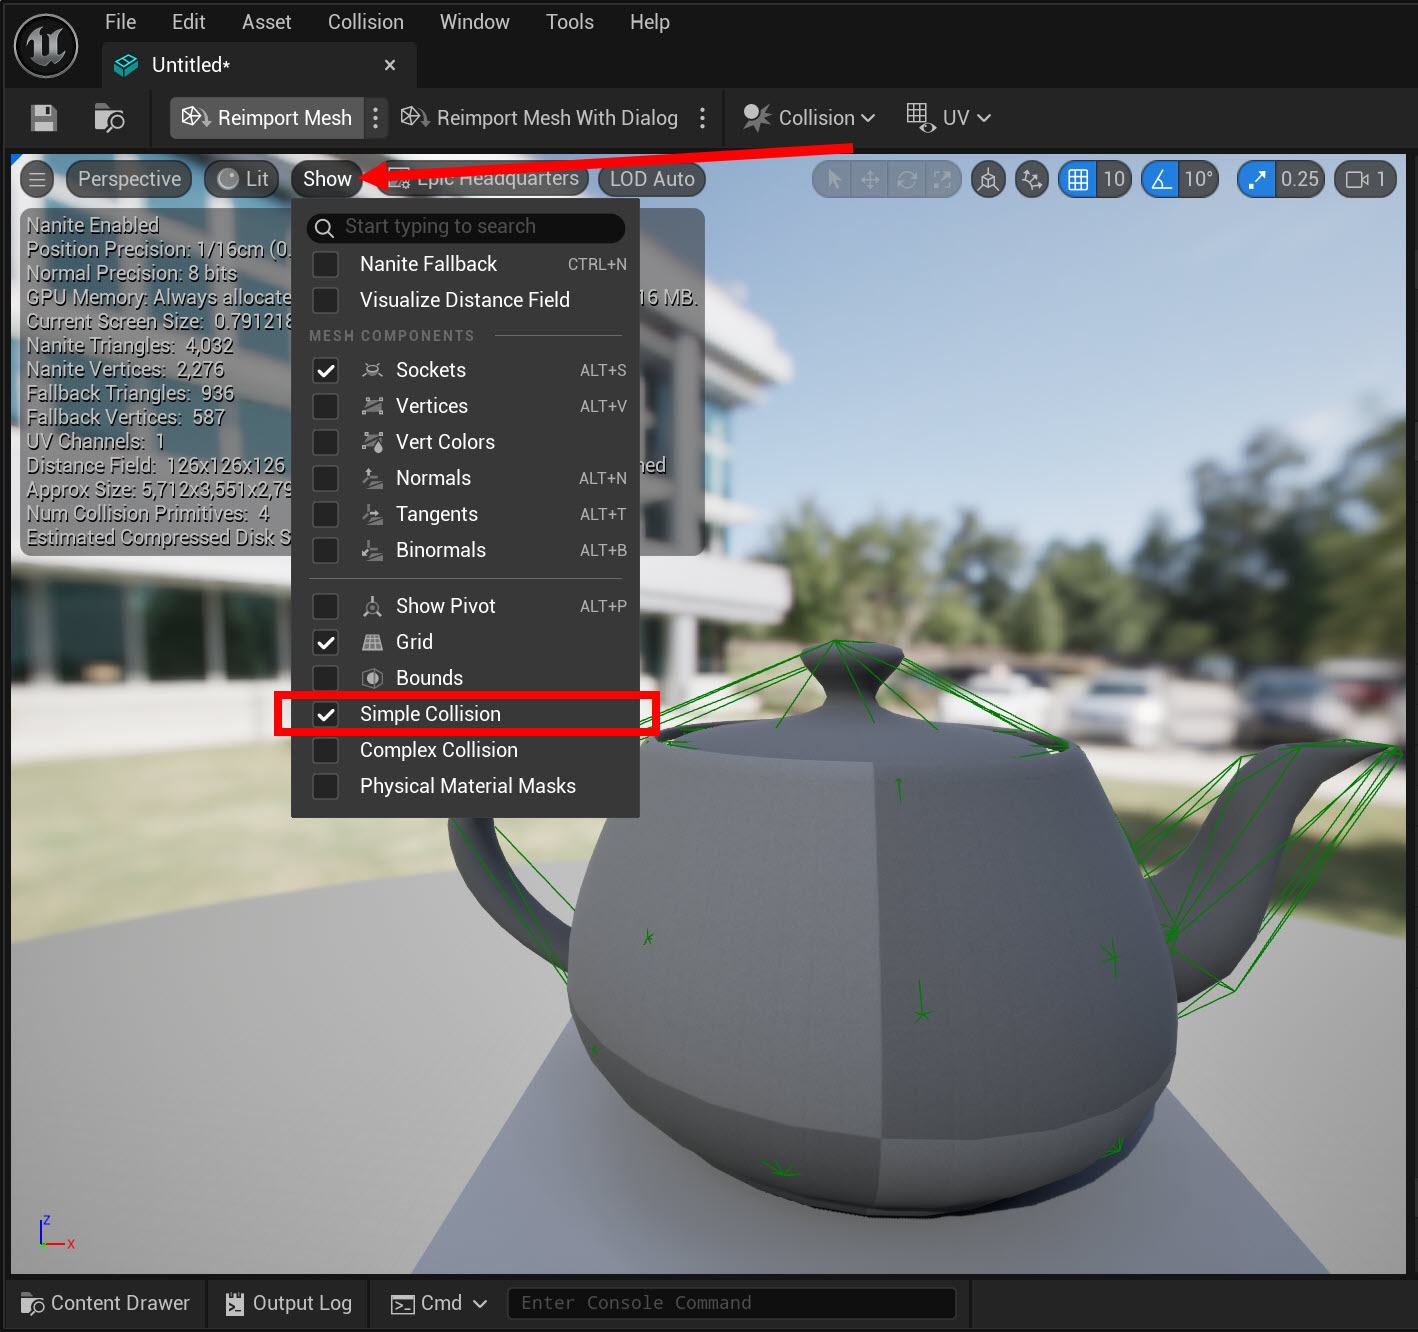The width and height of the screenshot is (1418, 1332).
Task: Enable Vertices display checkbox
Action: pos(325,406)
